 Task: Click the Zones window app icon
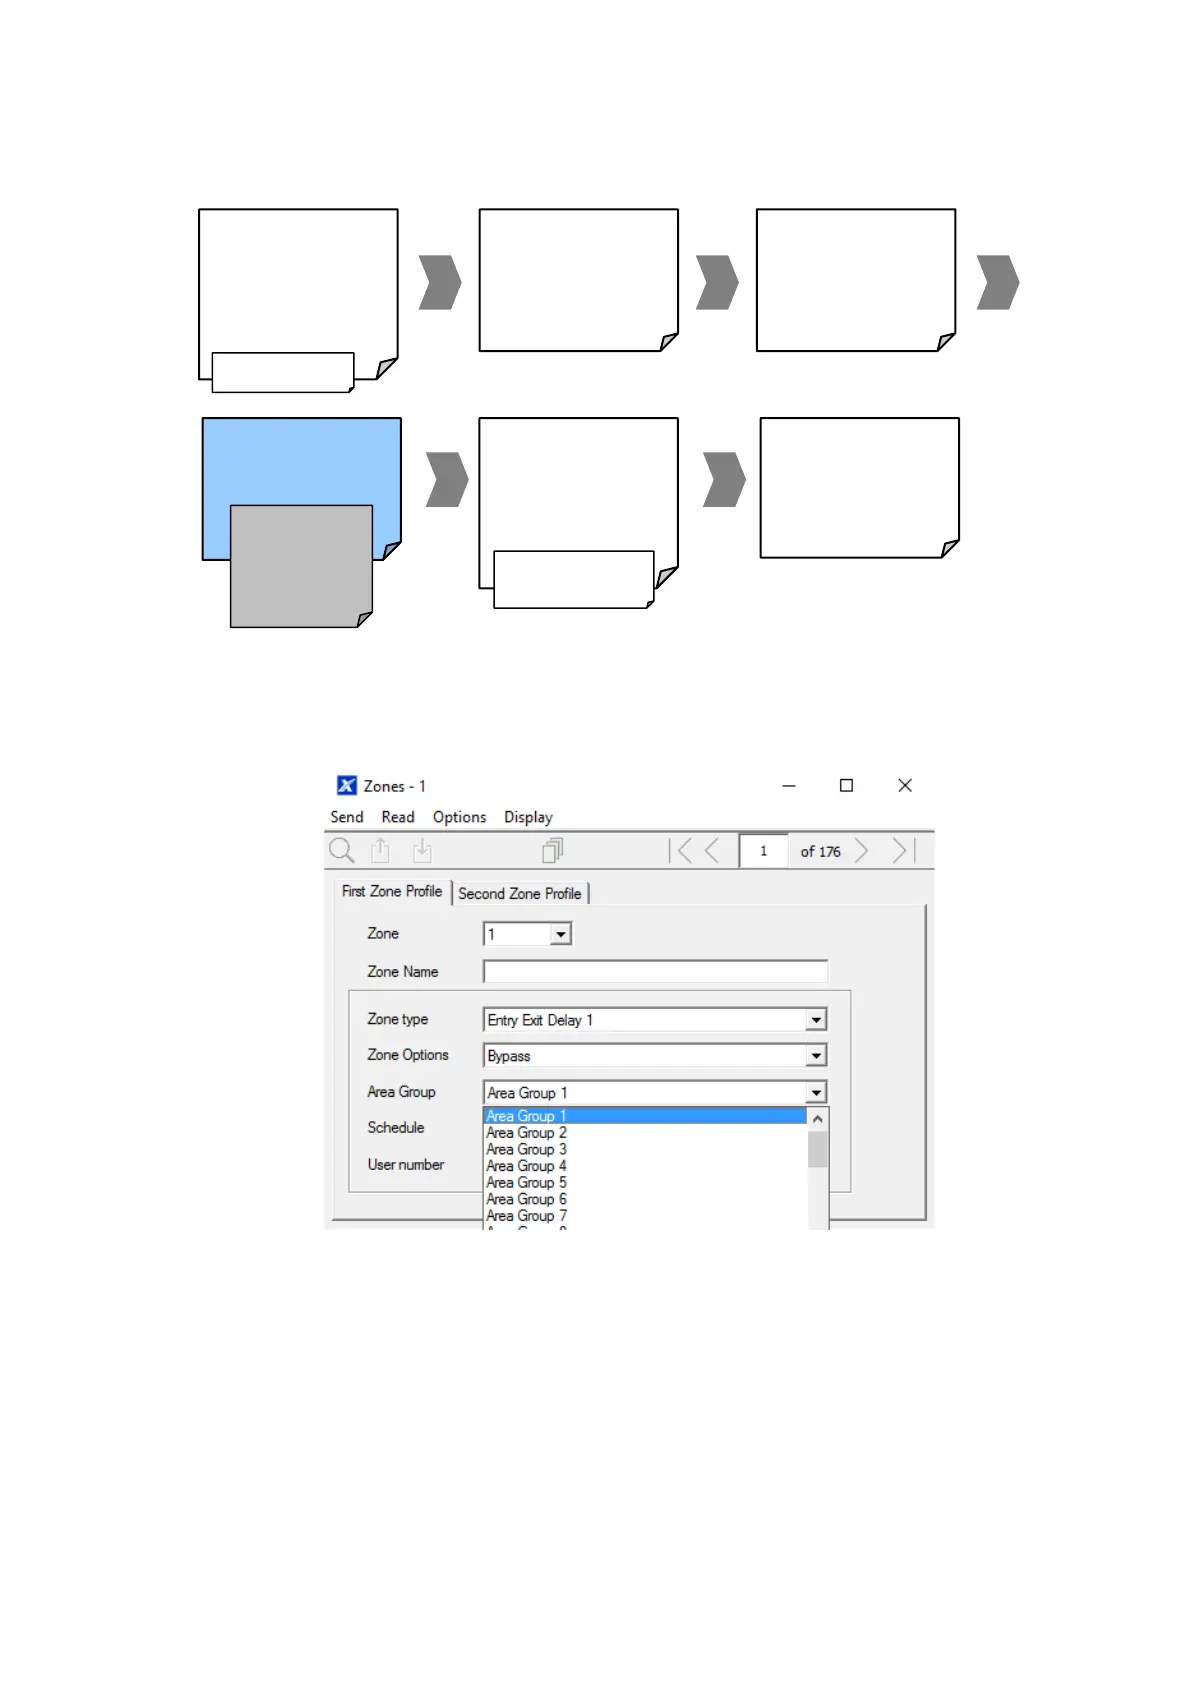pyautogui.click(x=346, y=786)
